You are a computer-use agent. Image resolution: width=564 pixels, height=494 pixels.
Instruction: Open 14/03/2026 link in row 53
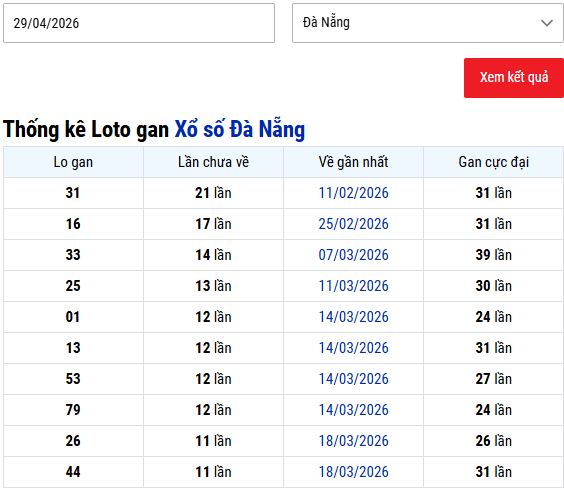(354, 379)
